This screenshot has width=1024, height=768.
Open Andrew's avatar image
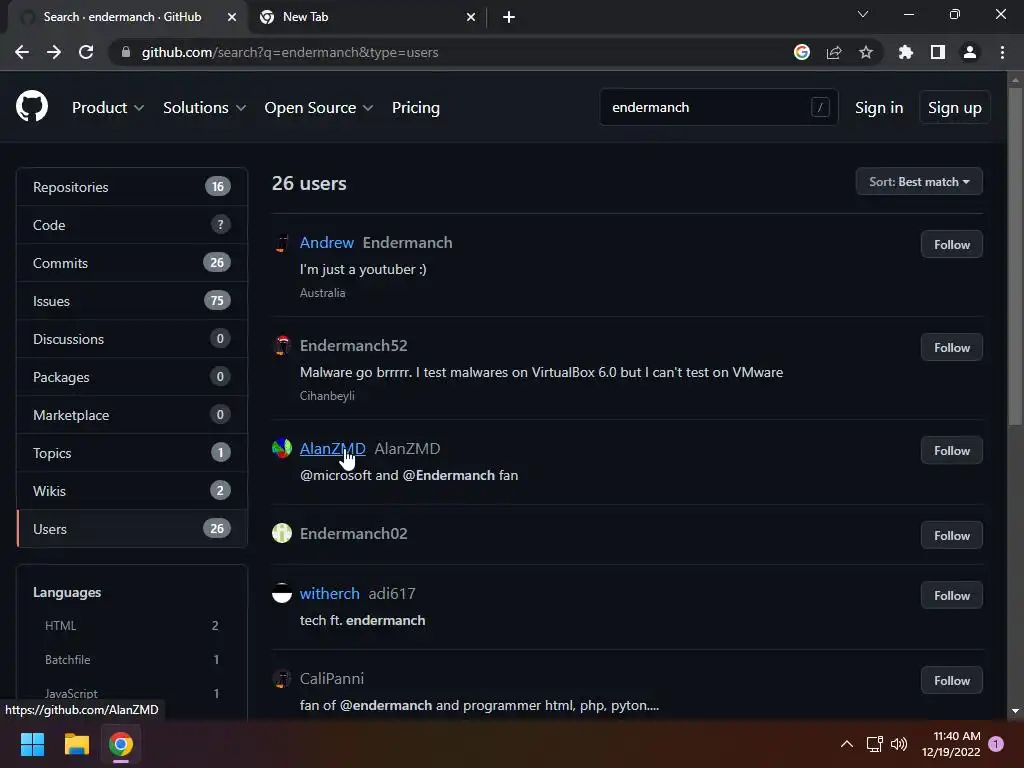[282, 243]
